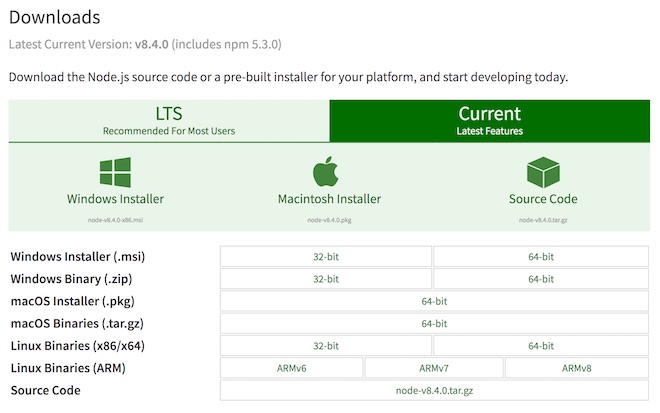The width and height of the screenshot is (660, 413).
Task: Download 32-bit Linux Binaries (x86/x64)
Action: point(325,346)
